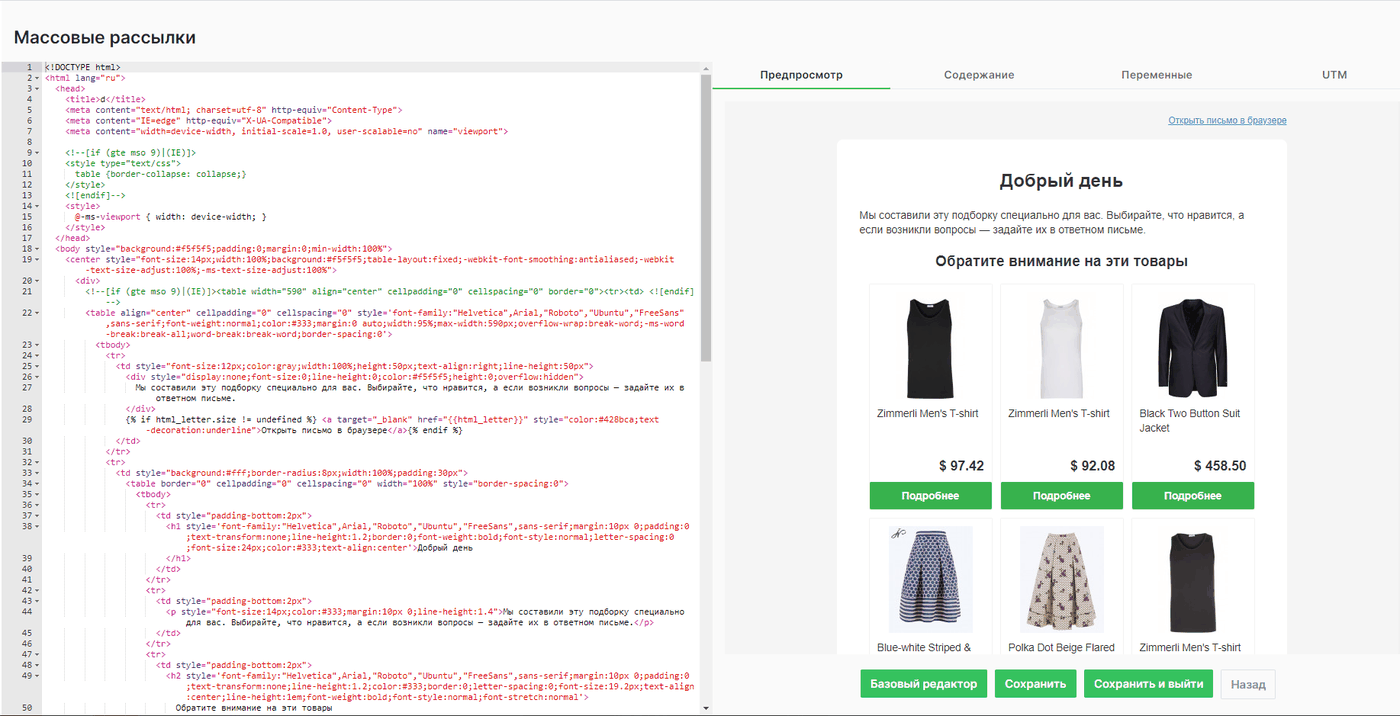Click Сохранить и выйти
This screenshot has height=716, width=1400.
pyautogui.click(x=1149, y=684)
